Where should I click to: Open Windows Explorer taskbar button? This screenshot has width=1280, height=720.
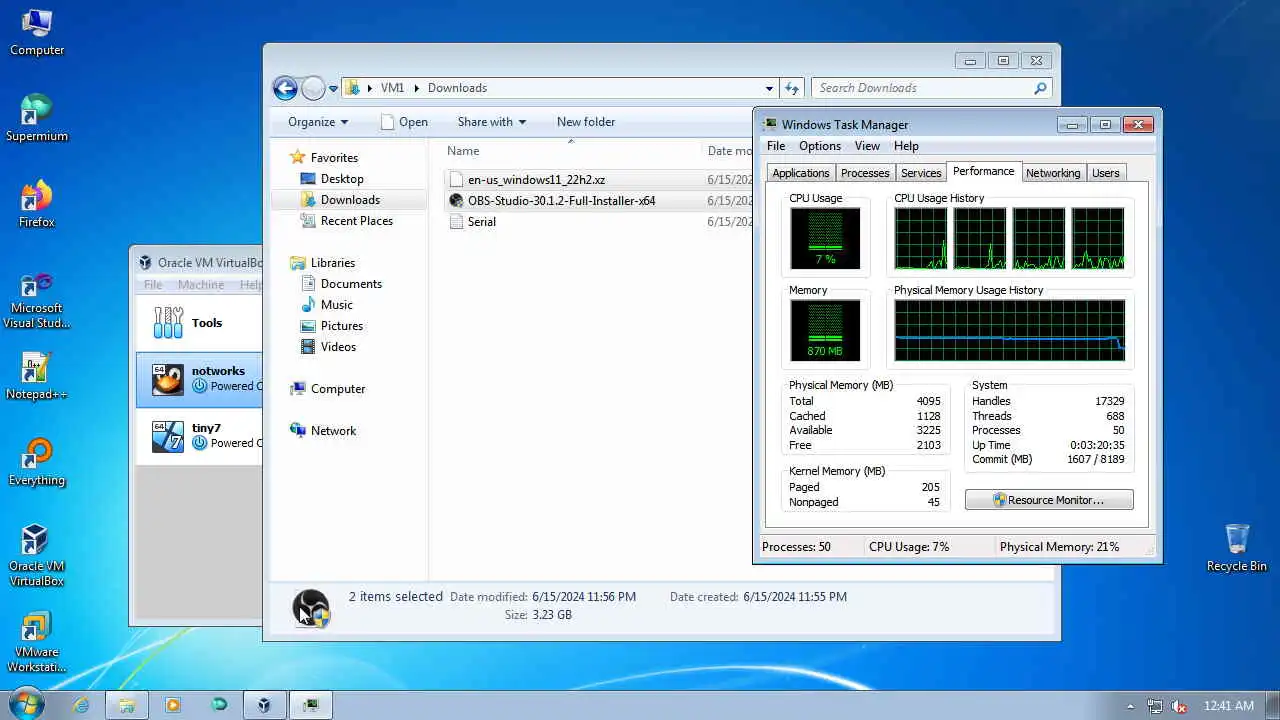click(127, 705)
